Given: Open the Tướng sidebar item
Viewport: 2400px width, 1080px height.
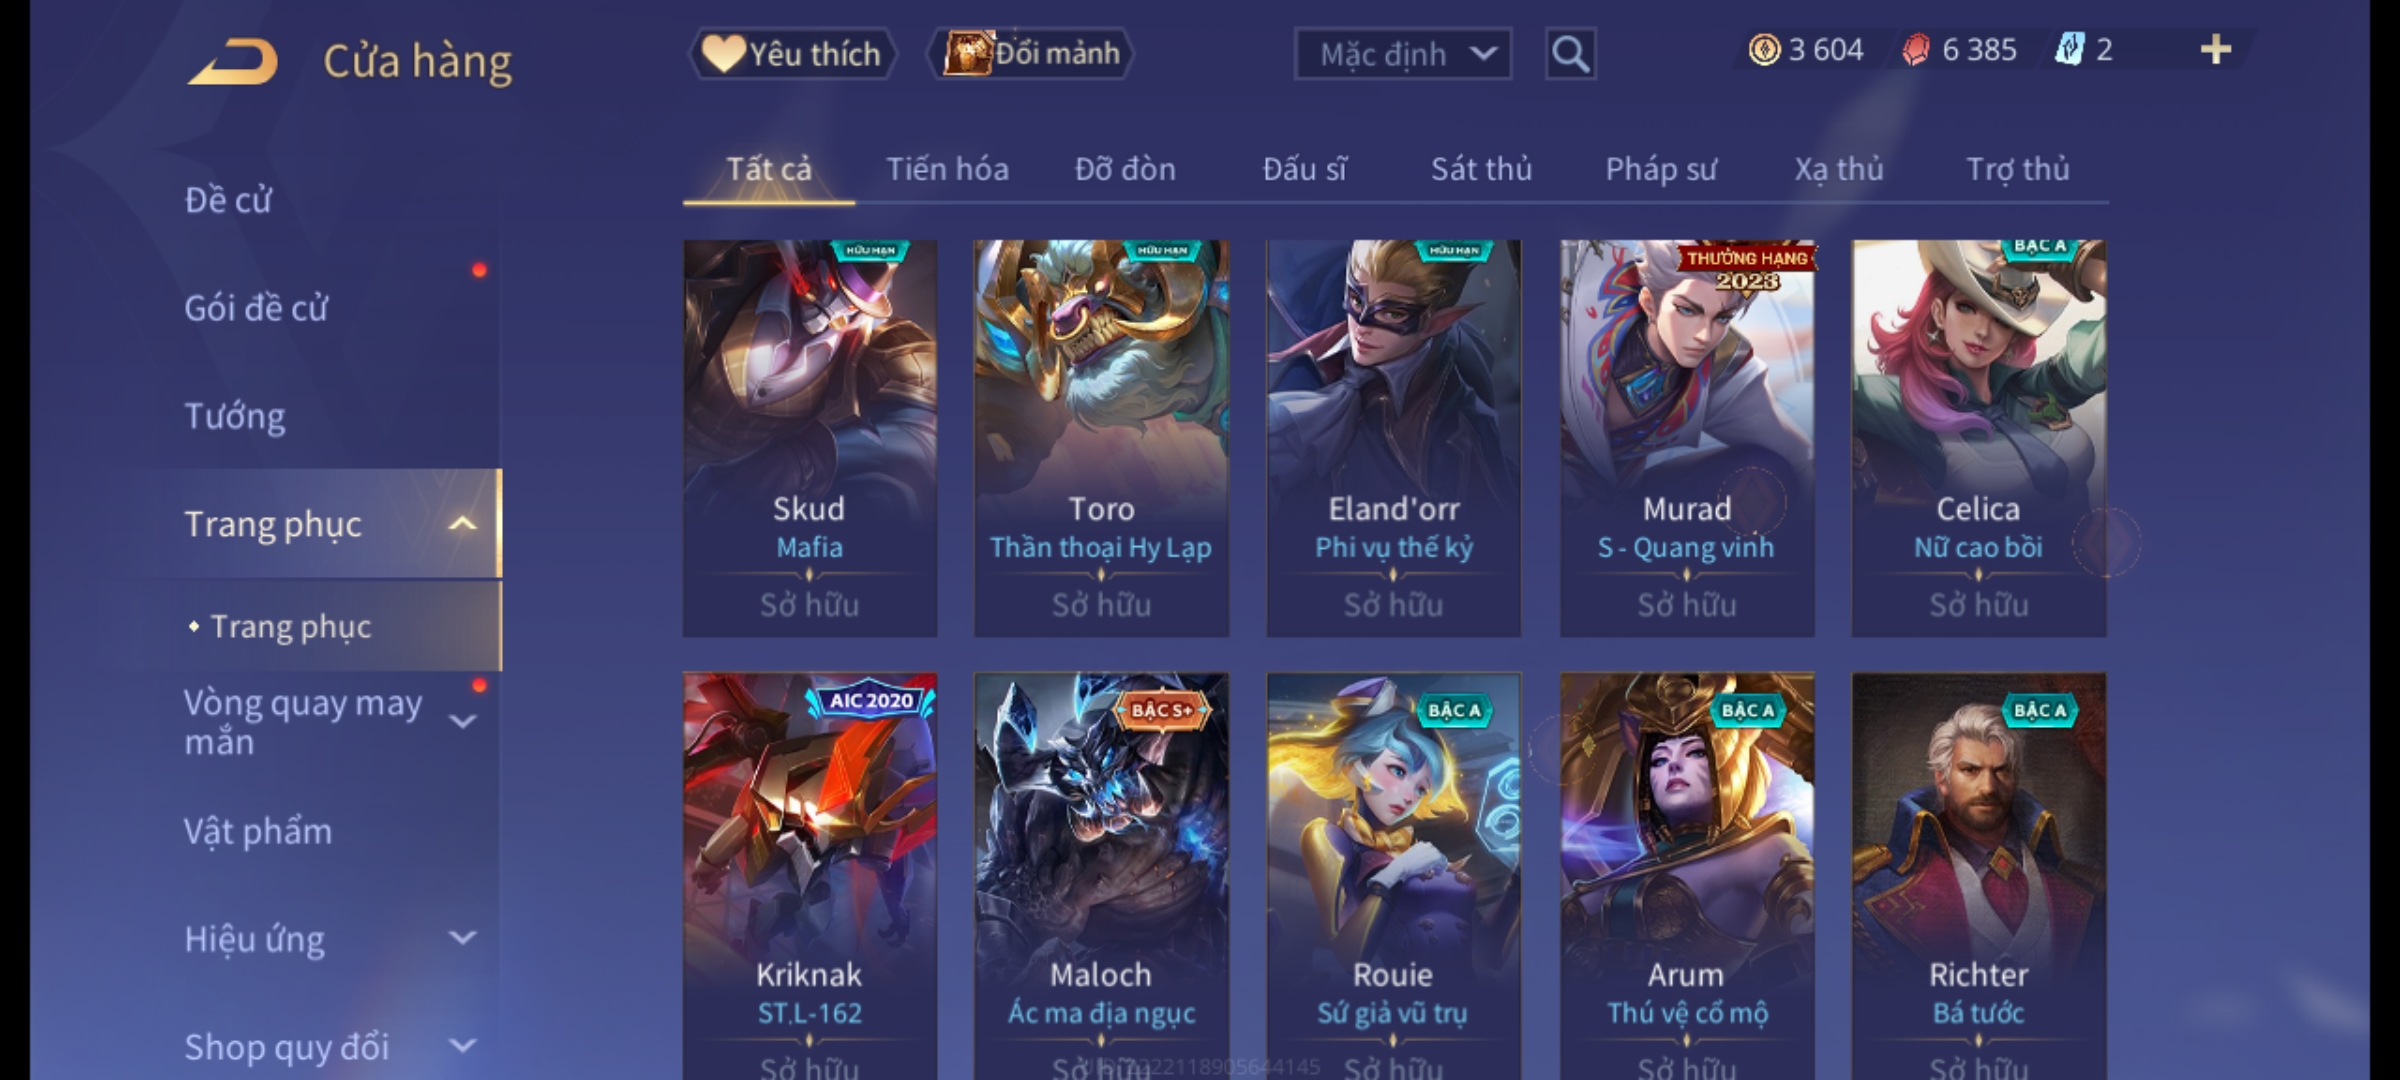Looking at the screenshot, I should tap(235, 416).
